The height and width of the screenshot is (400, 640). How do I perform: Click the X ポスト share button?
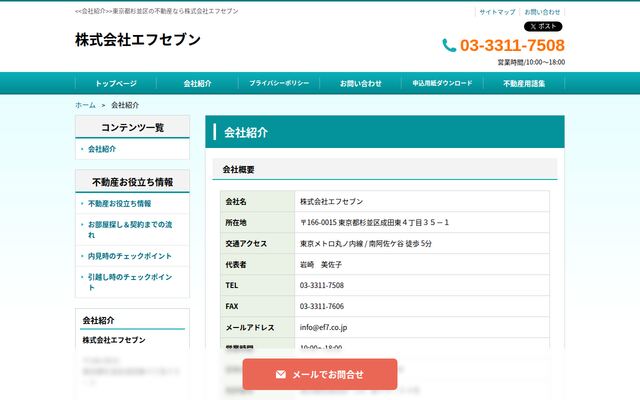543,27
